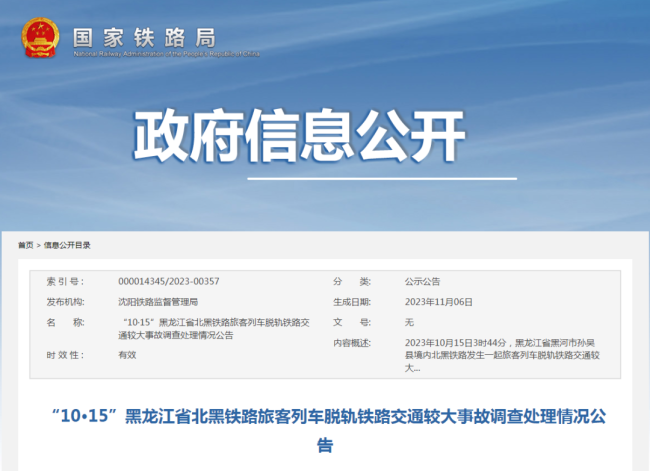Click the 国家铁路局 site title
The width and height of the screenshot is (650, 471).
tap(143, 35)
